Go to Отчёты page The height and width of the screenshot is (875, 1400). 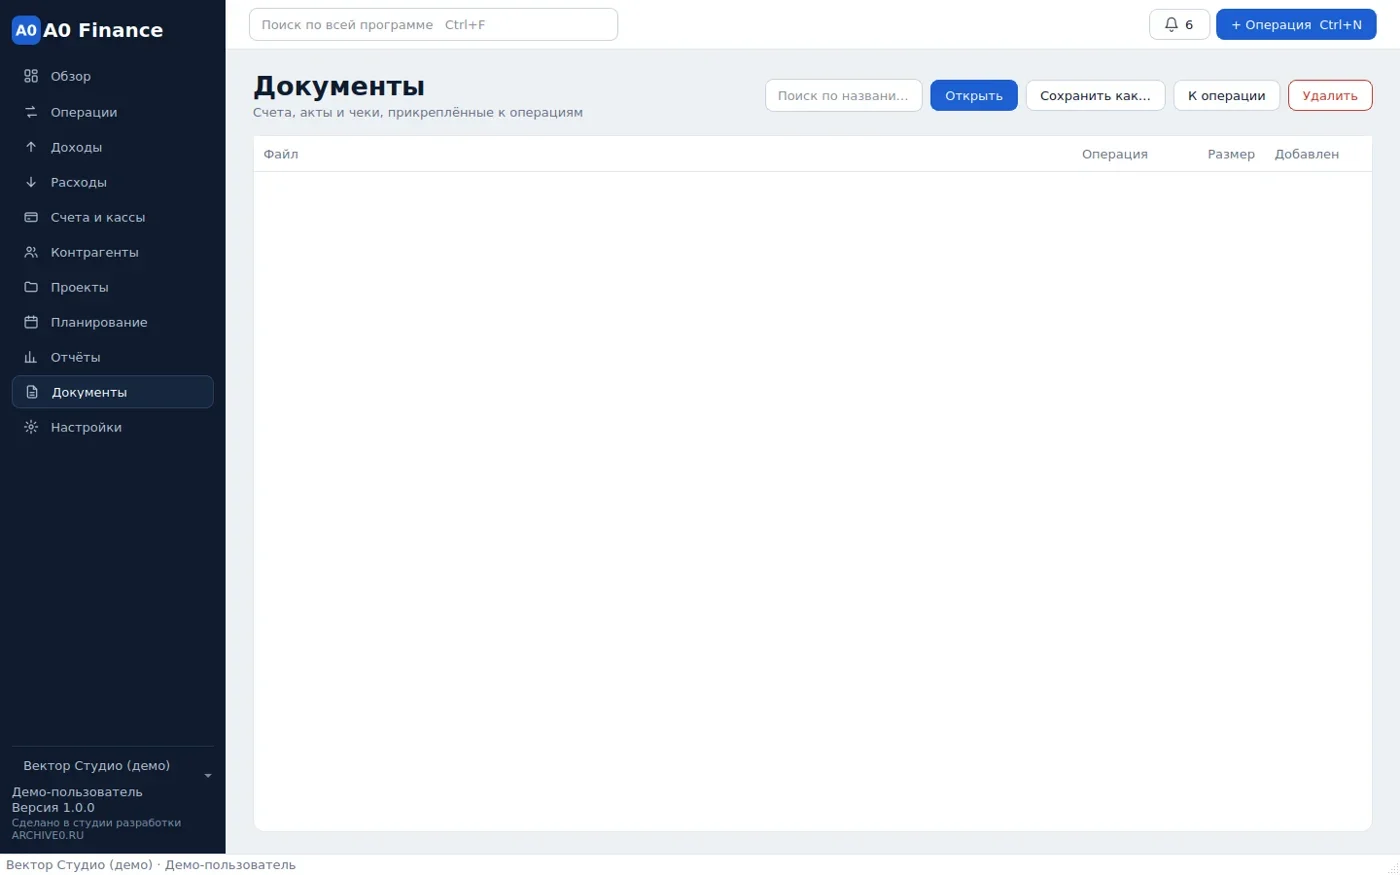pos(112,357)
